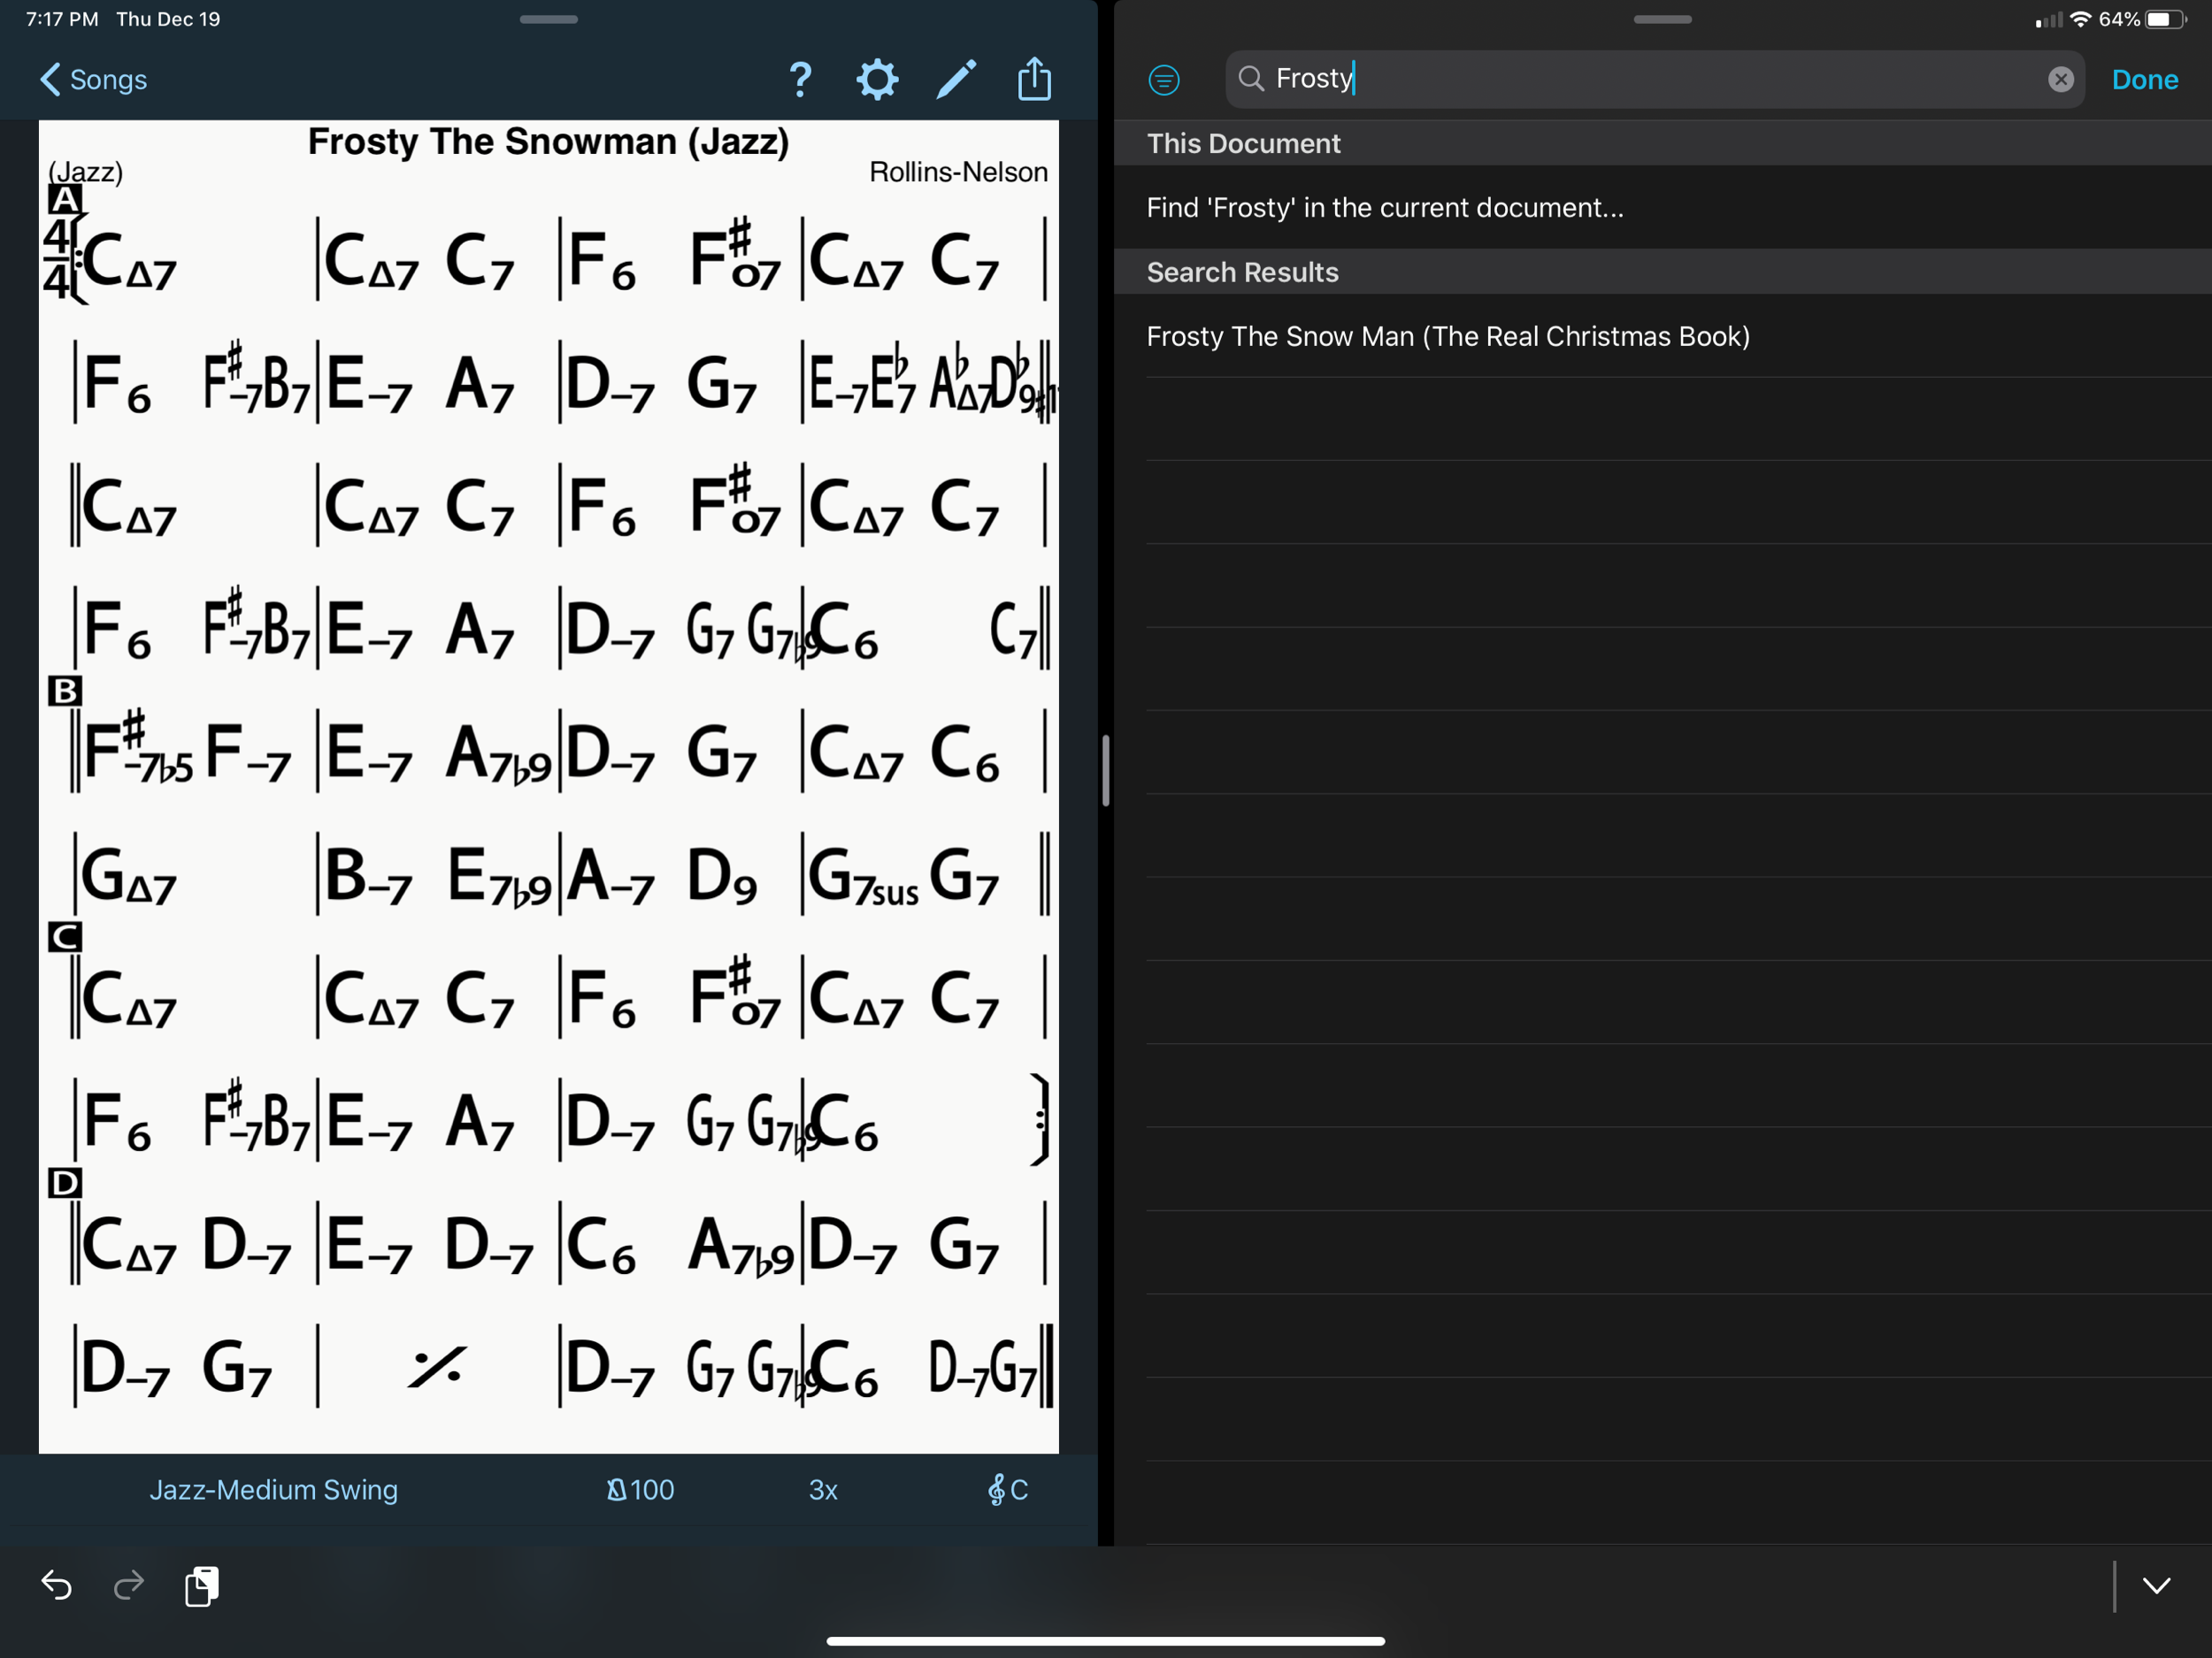This screenshot has height=1658, width=2212.
Task: Hide keyboard with the chevron down
Action: pyautogui.click(x=2156, y=1586)
